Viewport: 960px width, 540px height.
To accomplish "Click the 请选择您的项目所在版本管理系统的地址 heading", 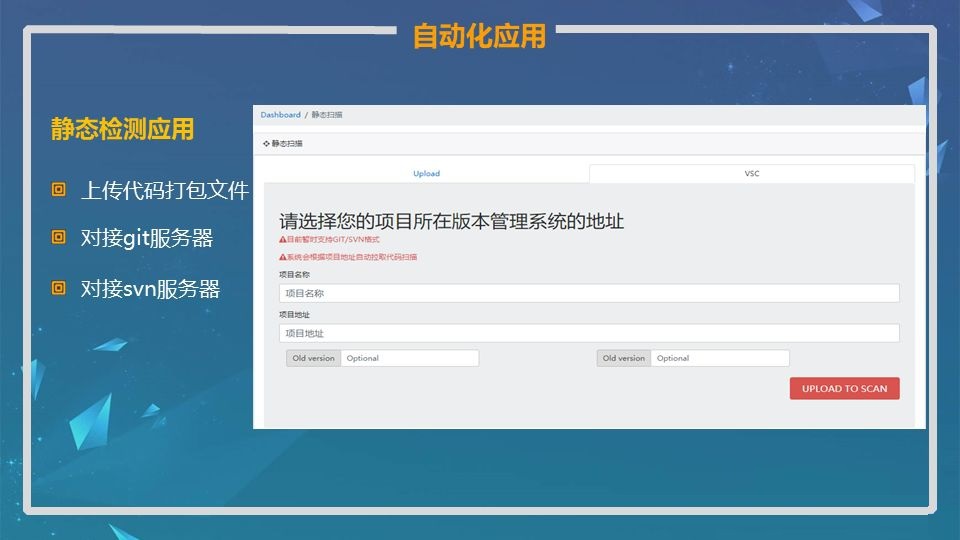I will 451,221.
